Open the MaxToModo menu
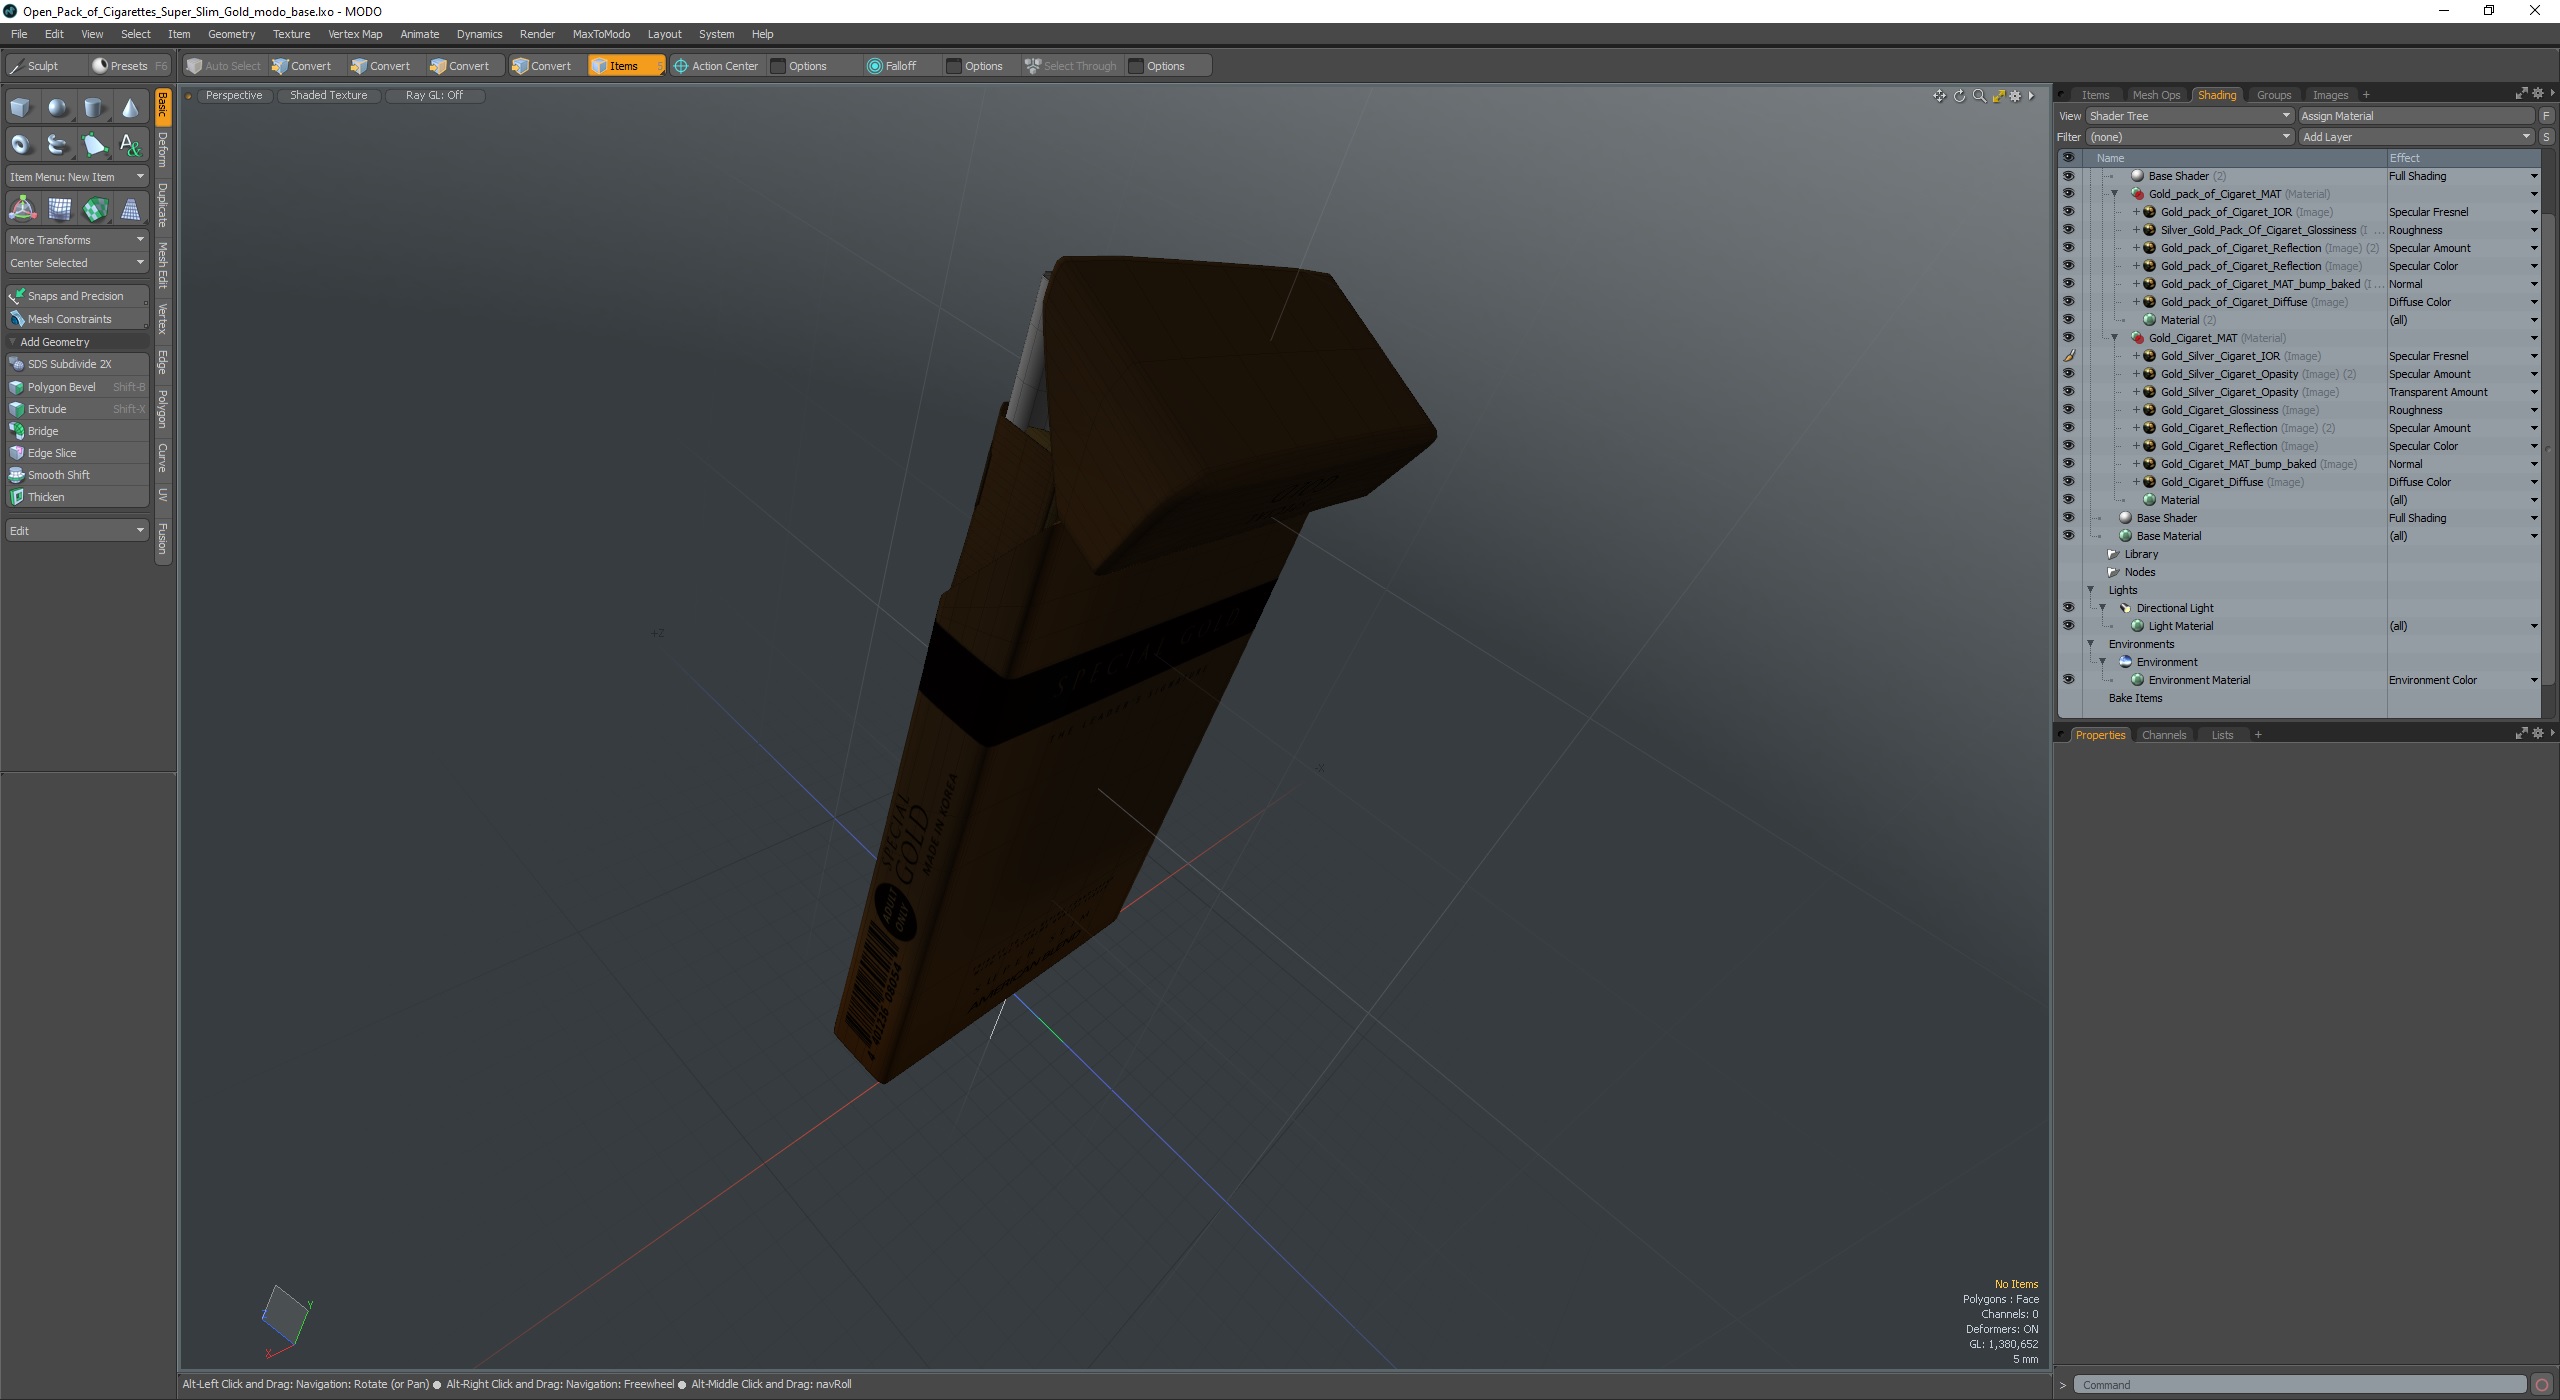Screen dimensions: 2560x1400 pos(601,34)
